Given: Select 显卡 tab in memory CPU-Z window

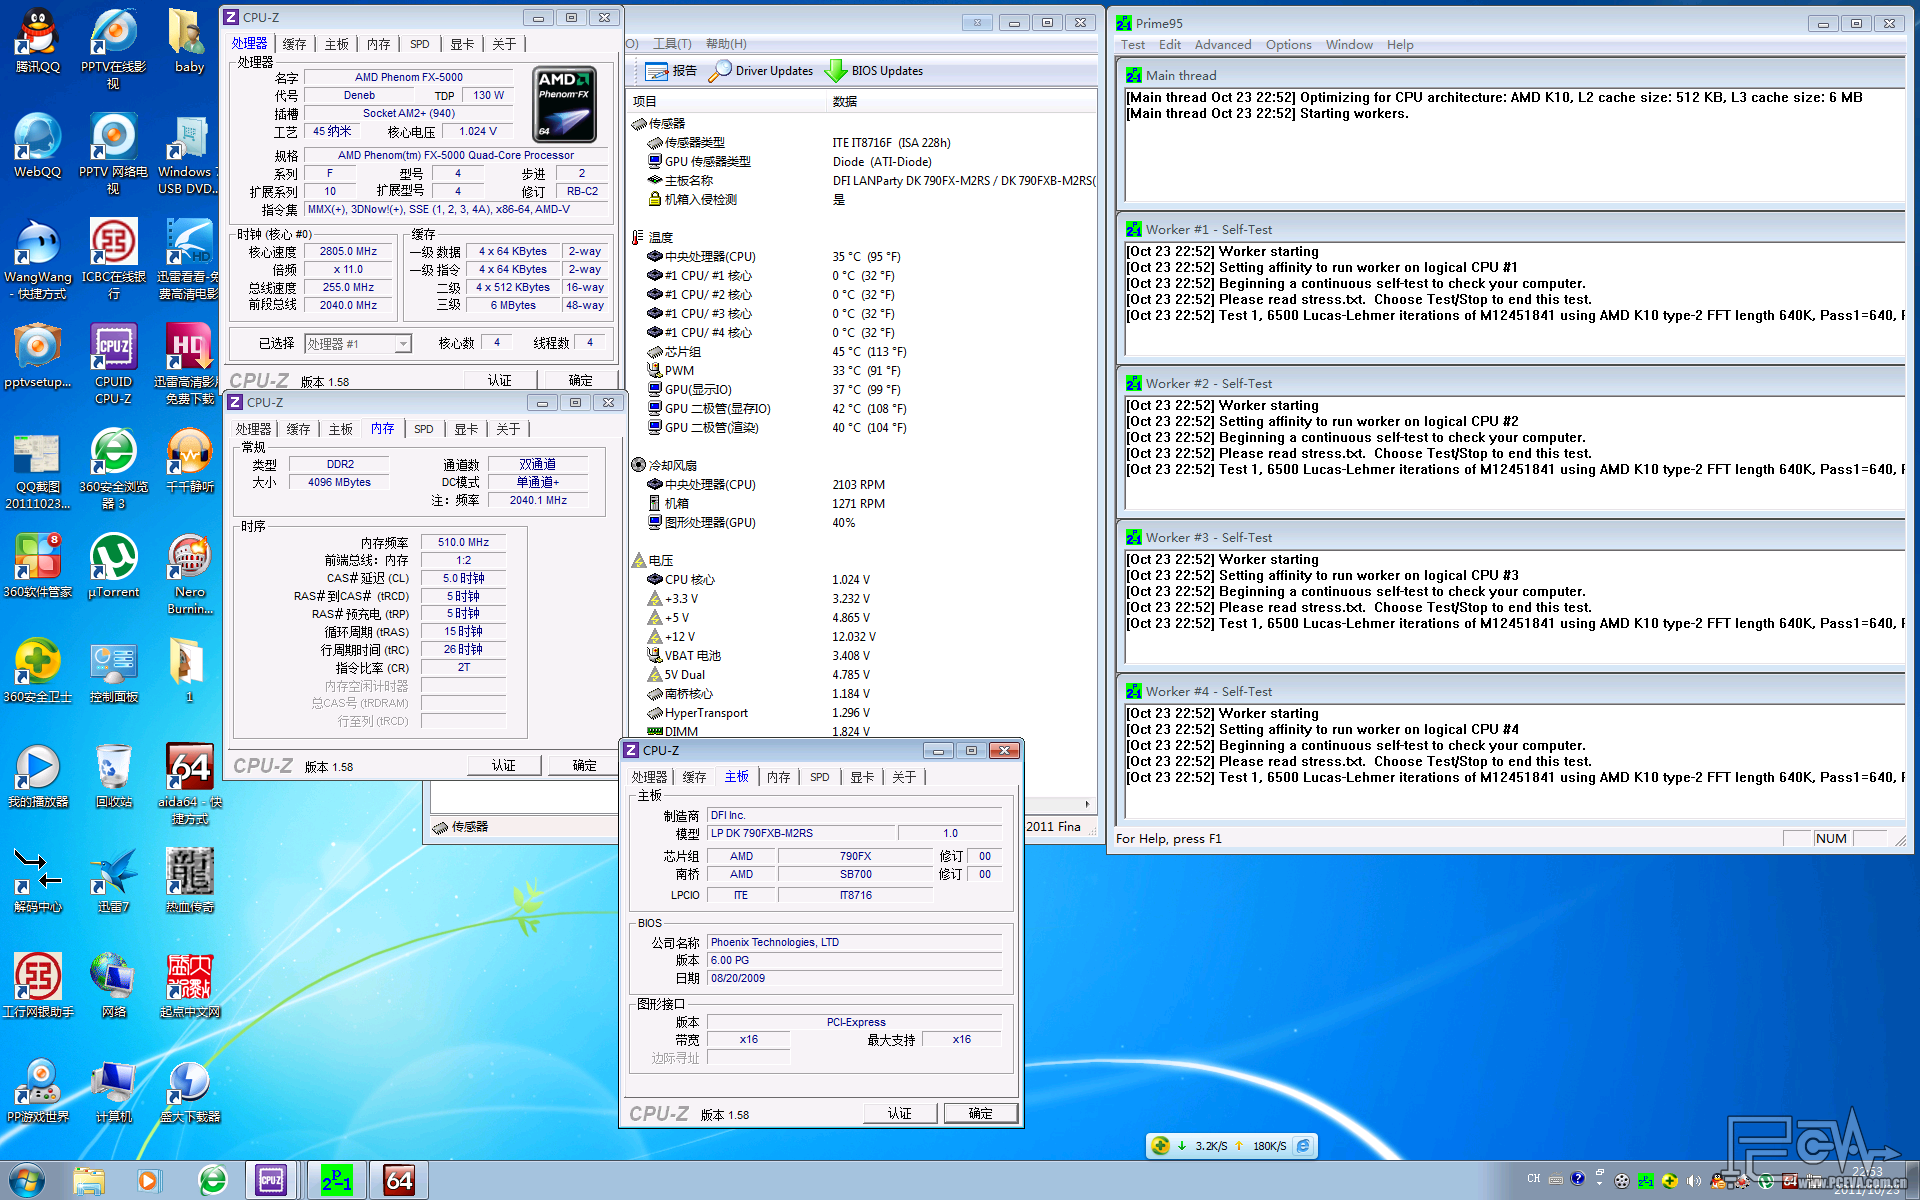Looking at the screenshot, I should [466, 429].
